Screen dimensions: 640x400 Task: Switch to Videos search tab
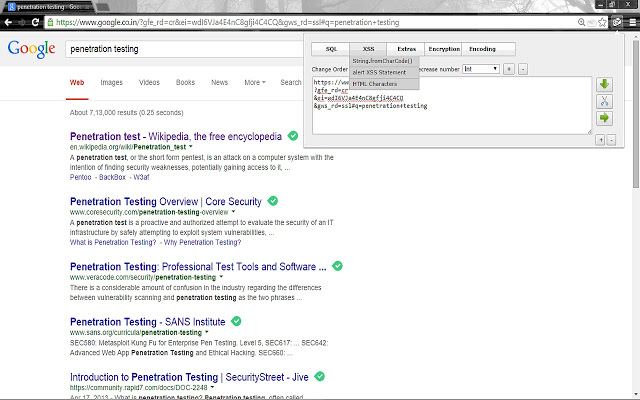coord(149,82)
